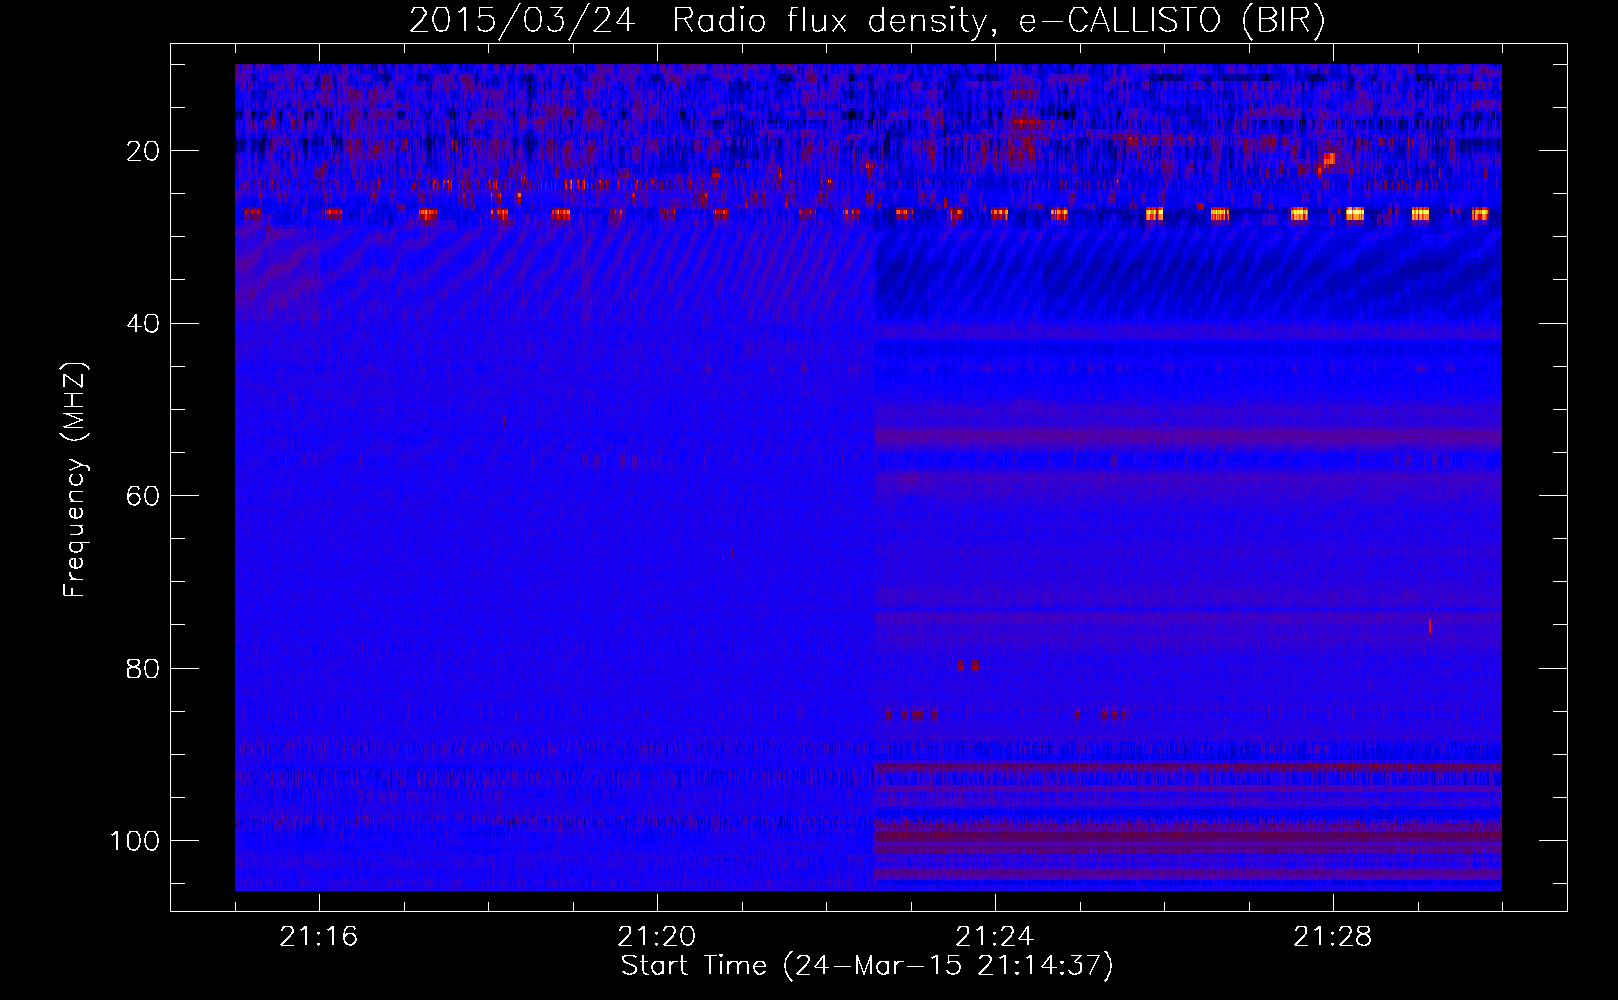Click the 21:16 time tick label
This screenshot has height=1000, width=1618.
coord(319,937)
